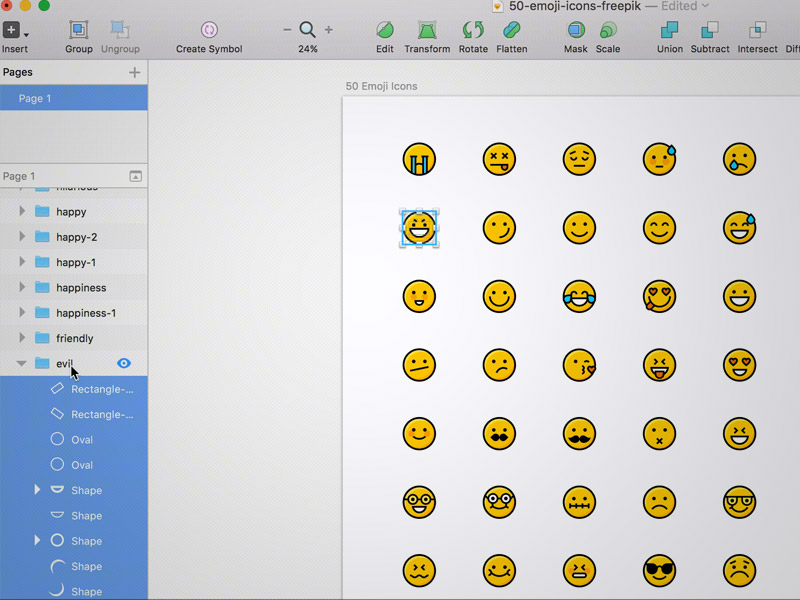The width and height of the screenshot is (800, 600).
Task: Select the emoji with an X-shaped mouth
Action: tap(659, 434)
